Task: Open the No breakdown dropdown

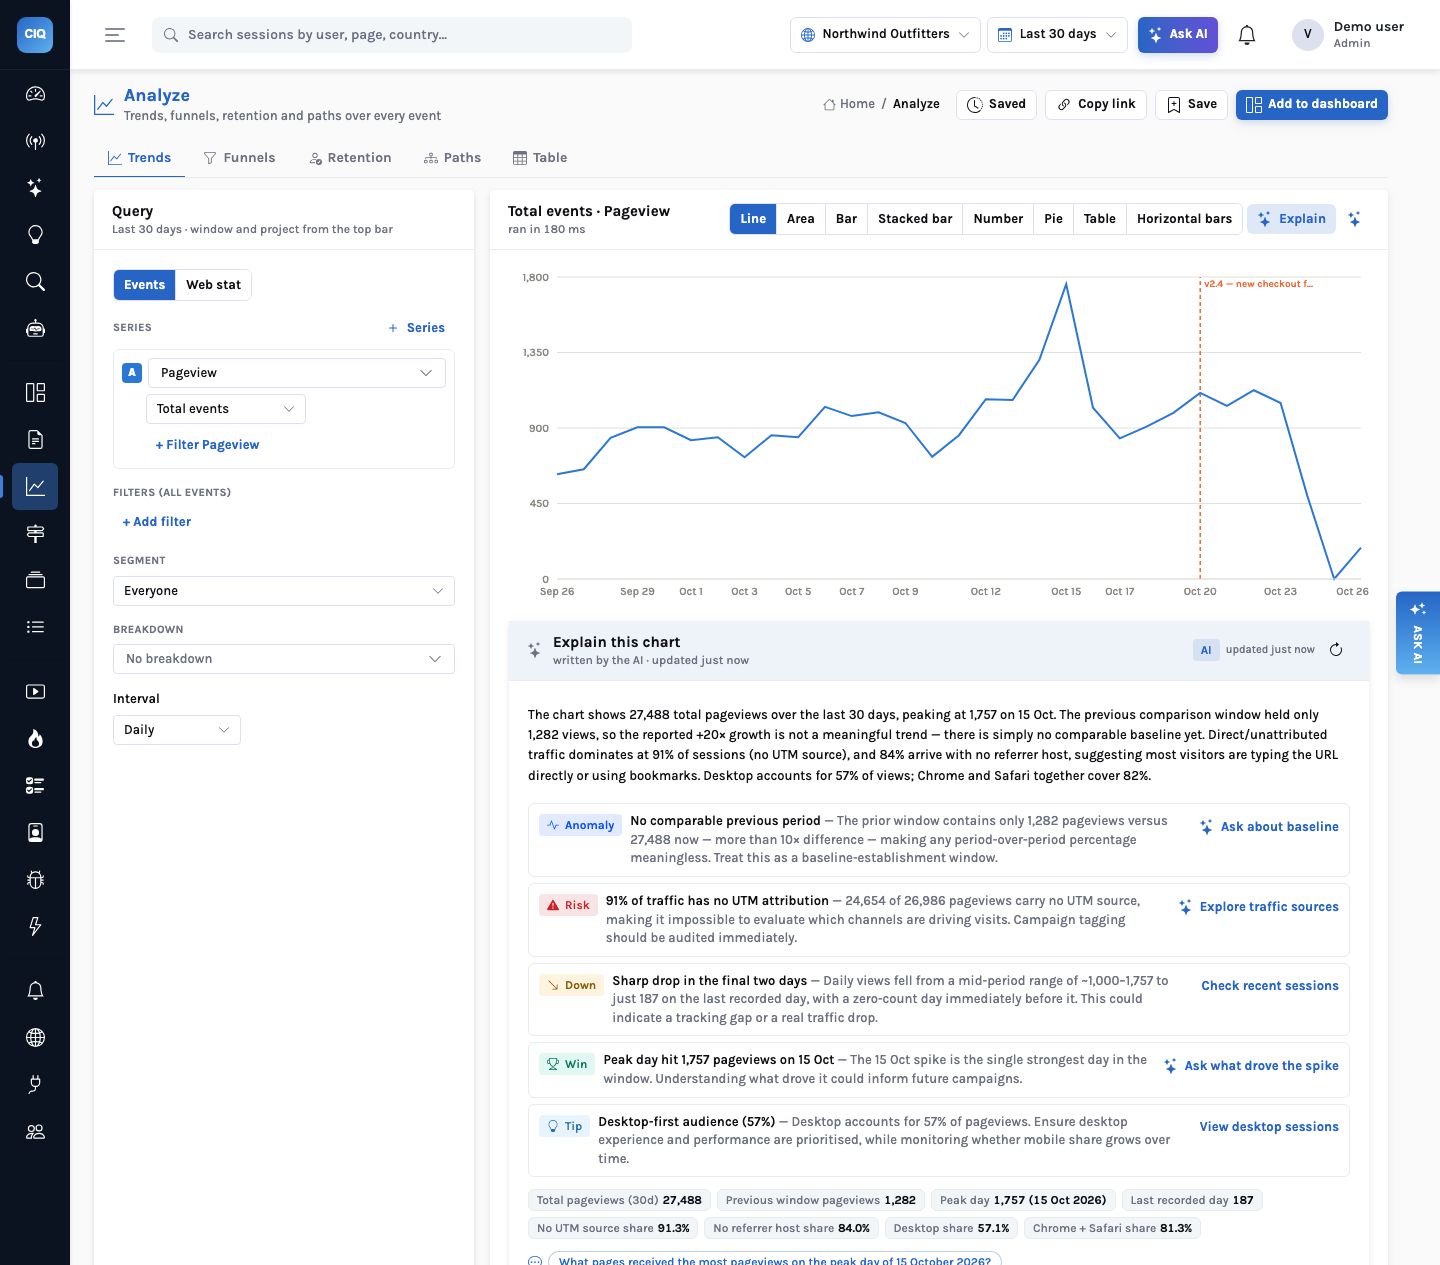Action: click(x=284, y=659)
